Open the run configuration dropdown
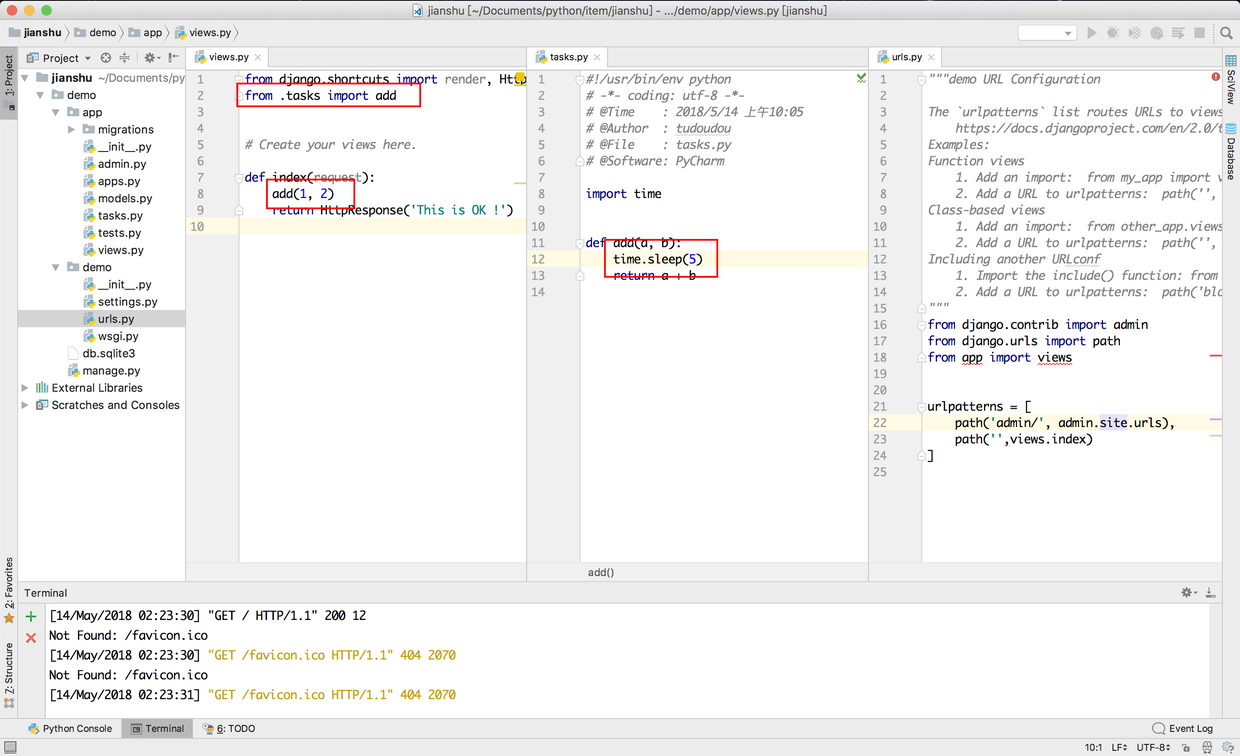This screenshot has height=756, width=1240. click(1047, 33)
